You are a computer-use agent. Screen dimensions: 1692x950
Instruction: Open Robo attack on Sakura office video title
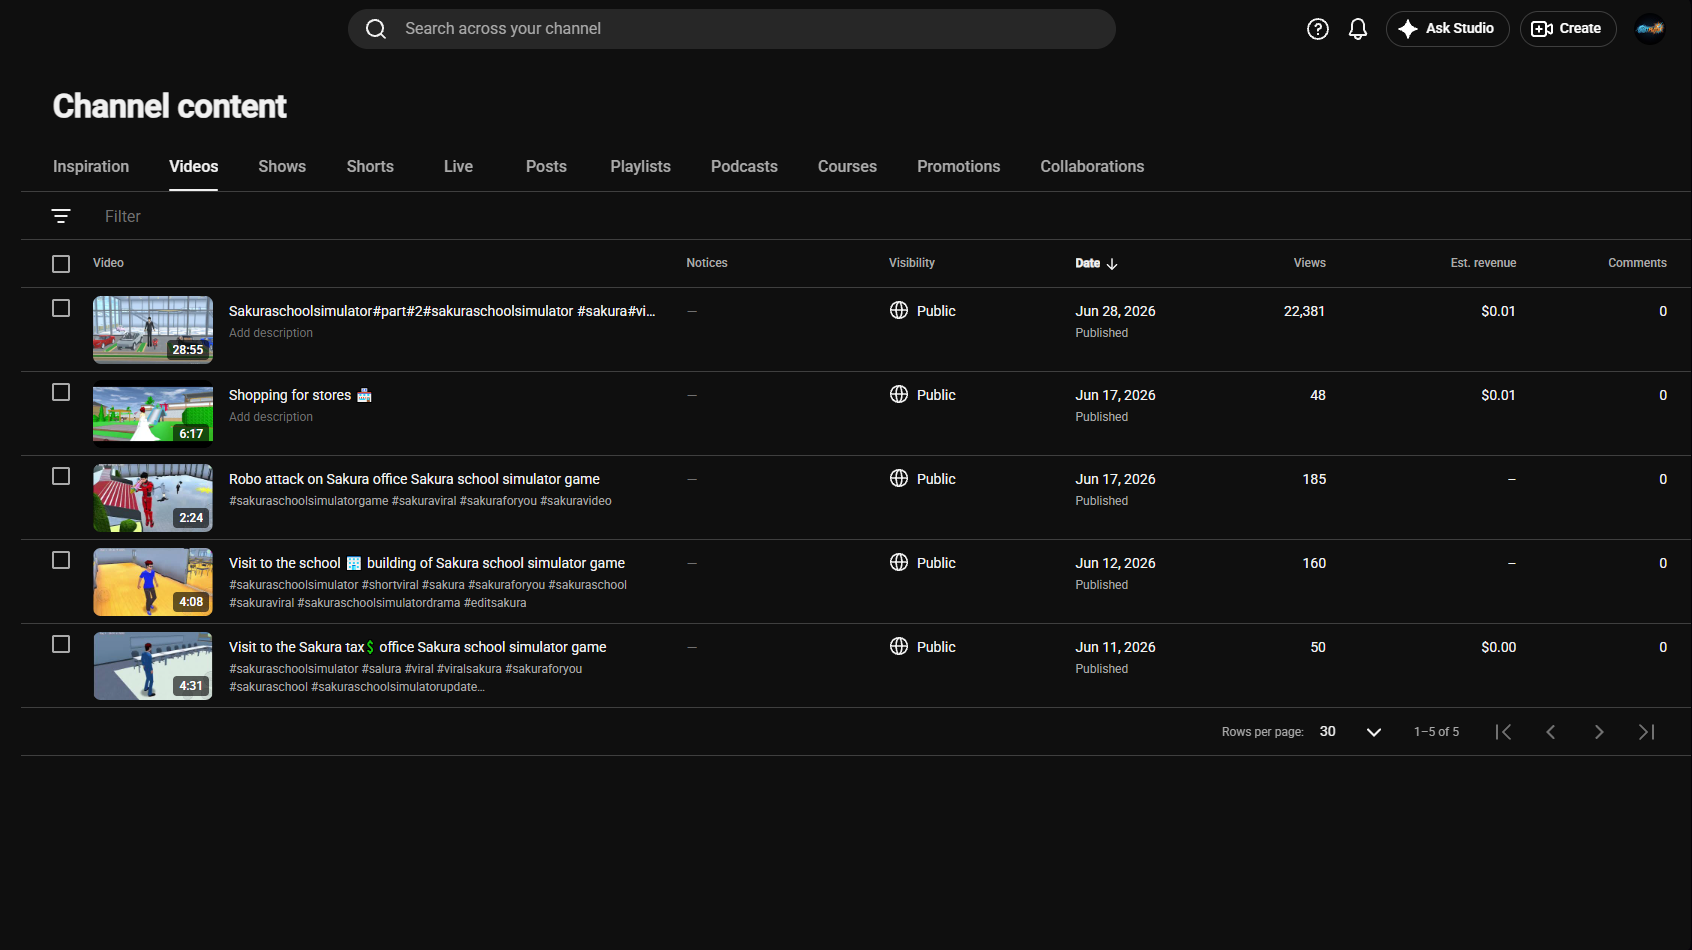414,479
